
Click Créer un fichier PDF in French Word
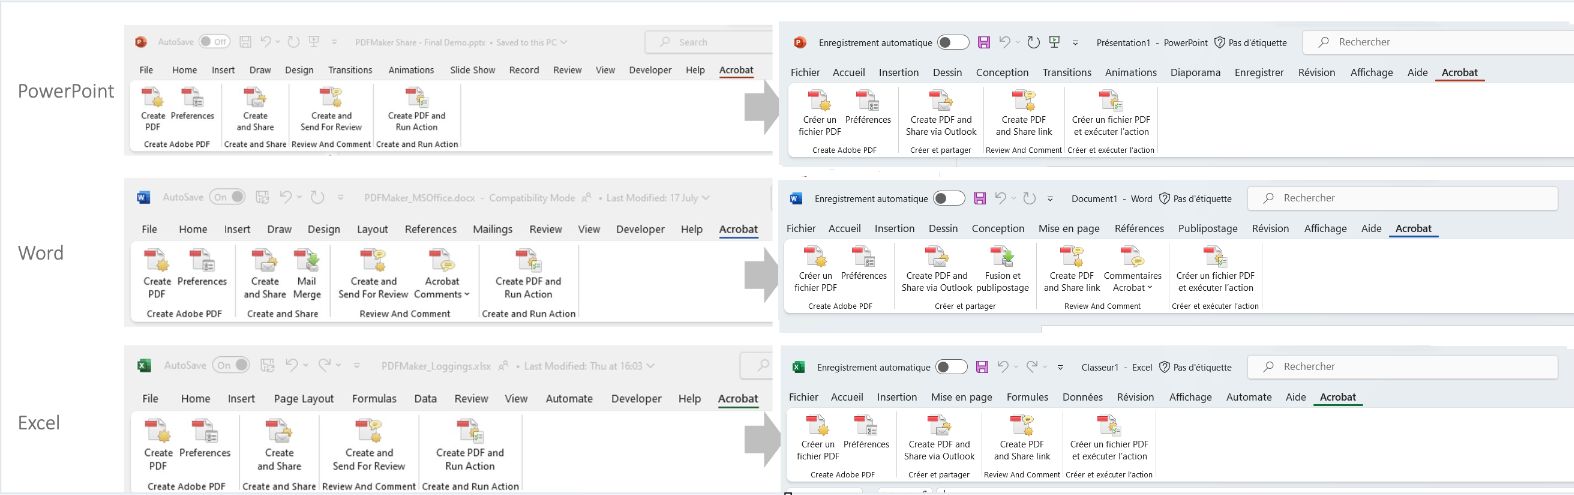815,270
